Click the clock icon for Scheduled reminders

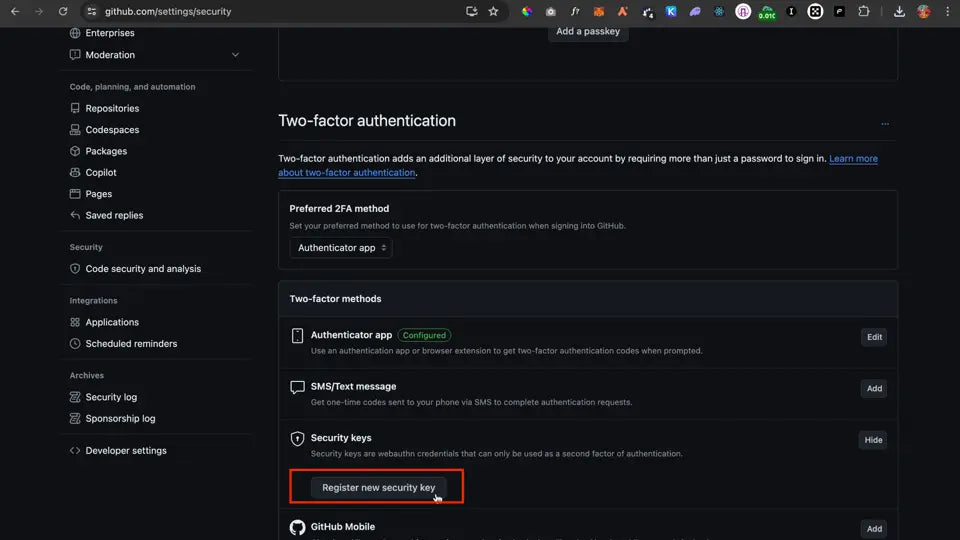tap(75, 343)
